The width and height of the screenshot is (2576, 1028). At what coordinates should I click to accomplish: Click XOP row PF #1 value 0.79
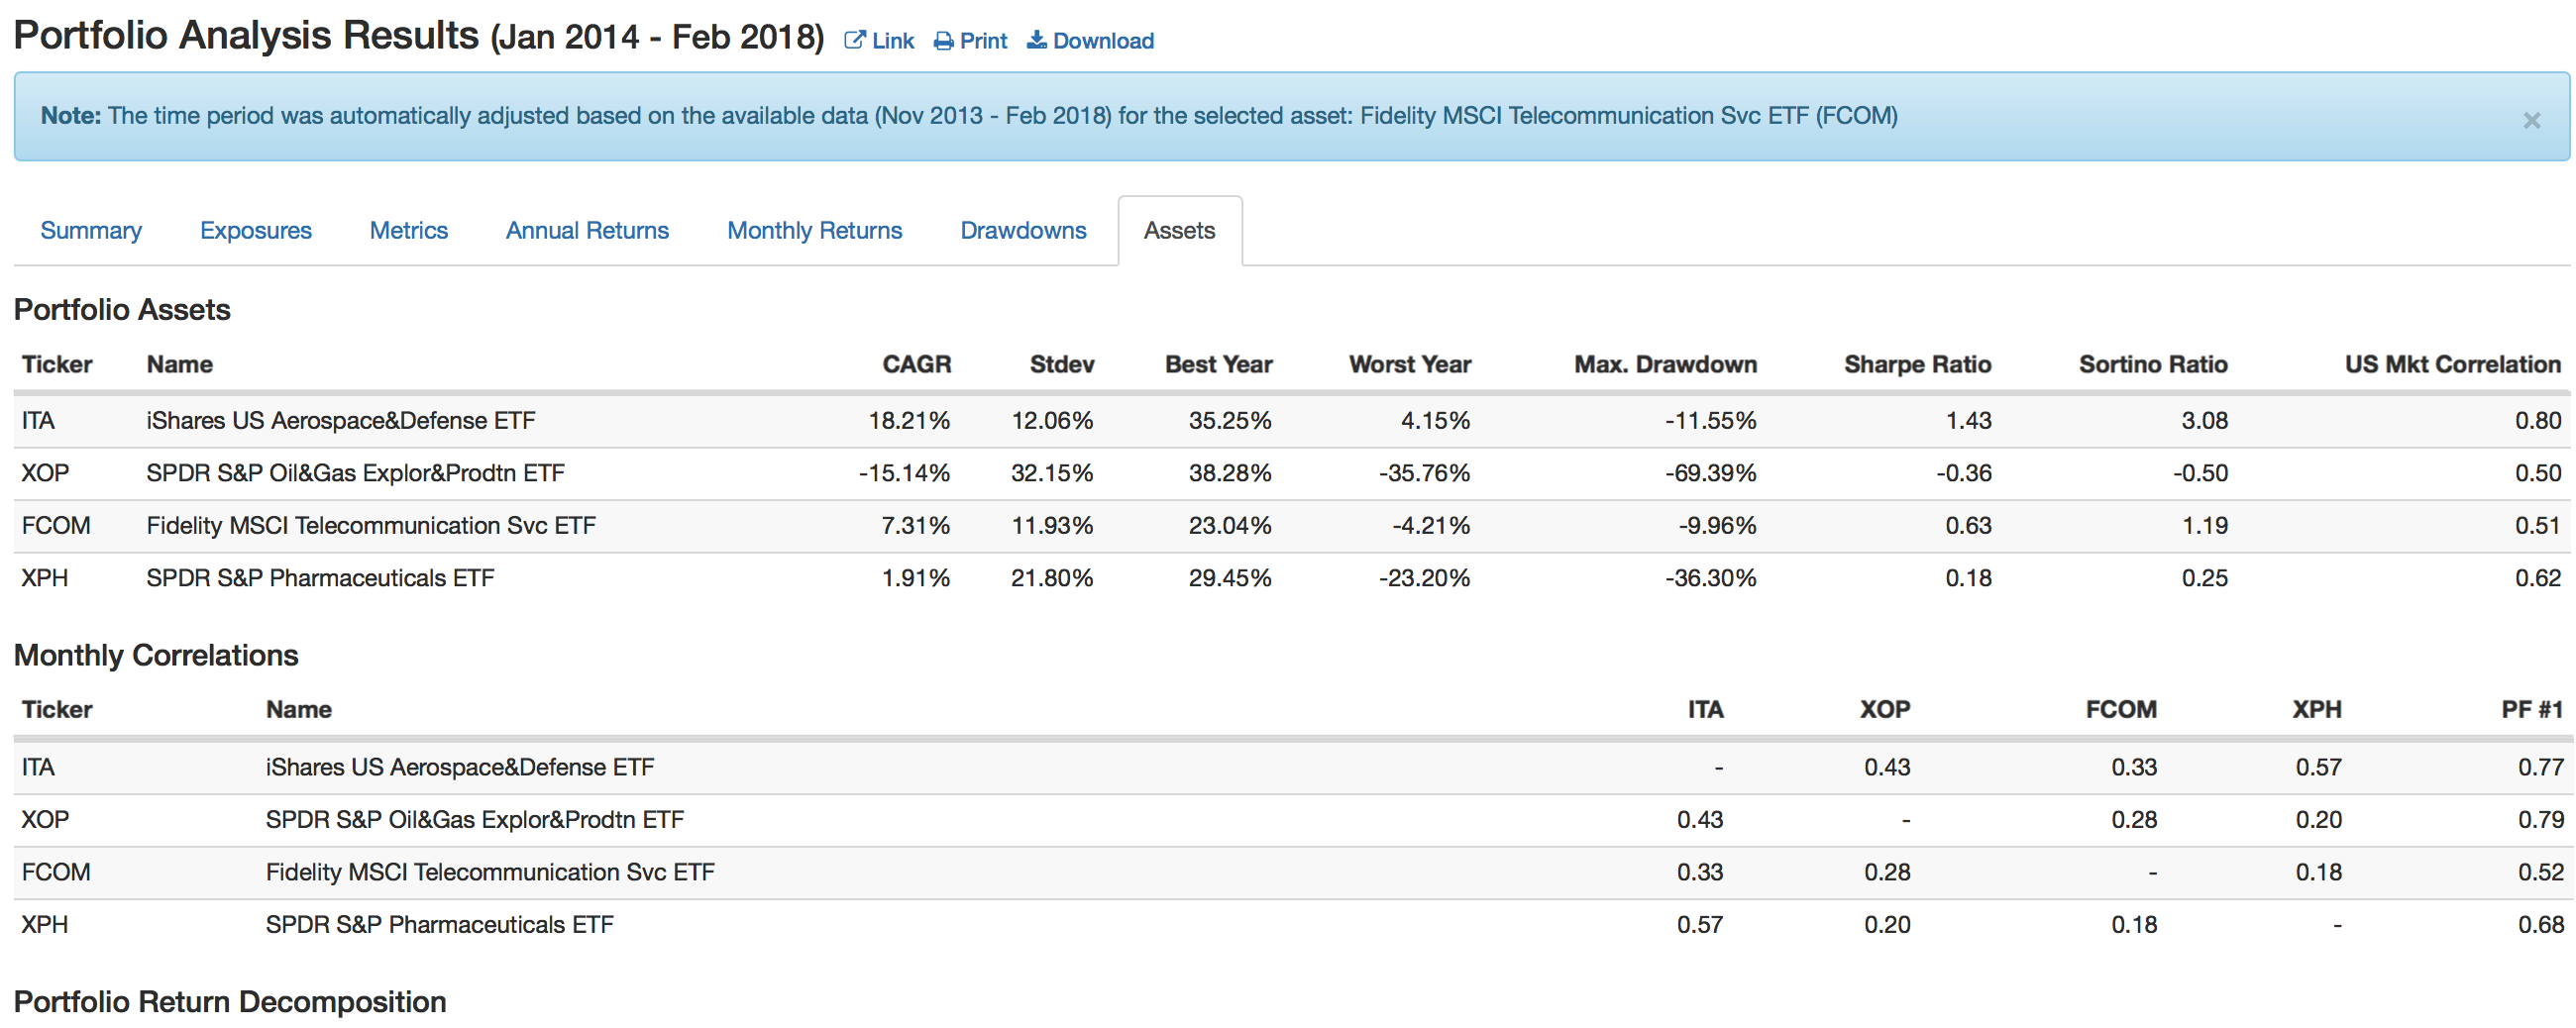[x=2540, y=819]
